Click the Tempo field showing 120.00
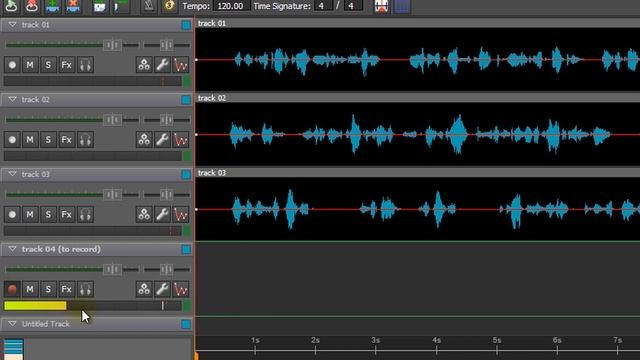Viewport: 640px width, 360px height. pos(231,6)
